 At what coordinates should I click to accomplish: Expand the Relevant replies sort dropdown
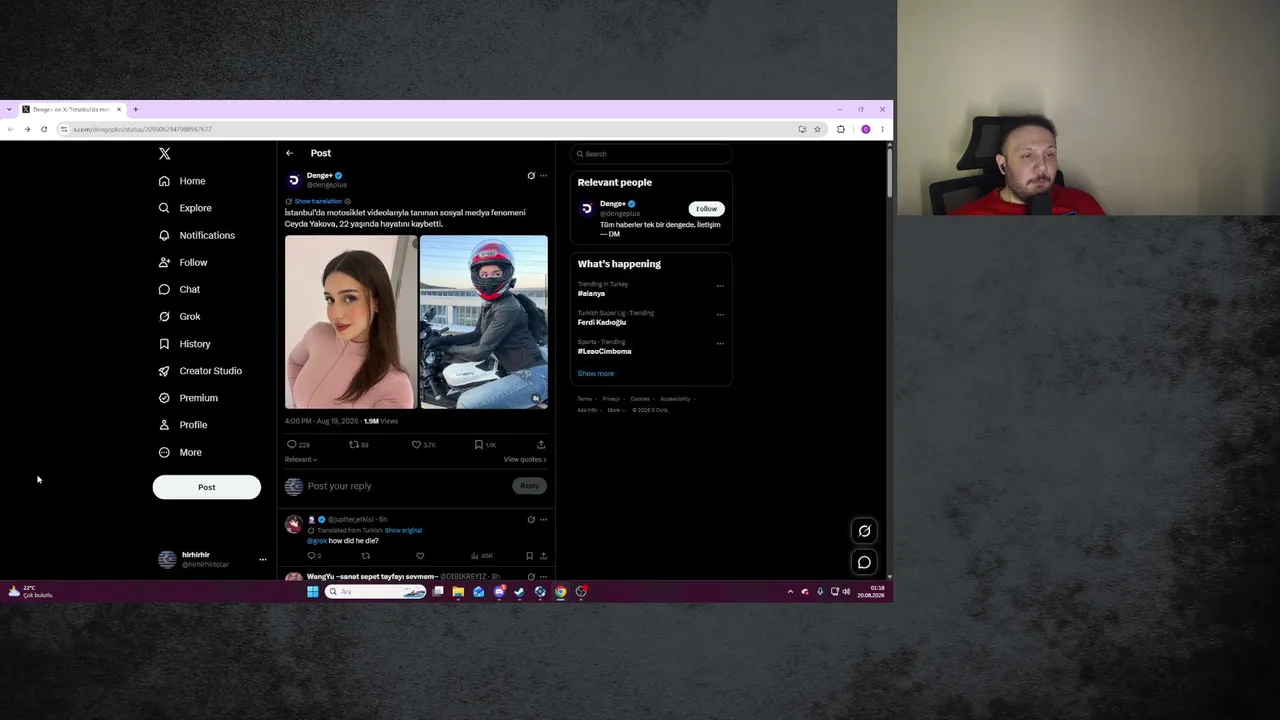click(301, 460)
